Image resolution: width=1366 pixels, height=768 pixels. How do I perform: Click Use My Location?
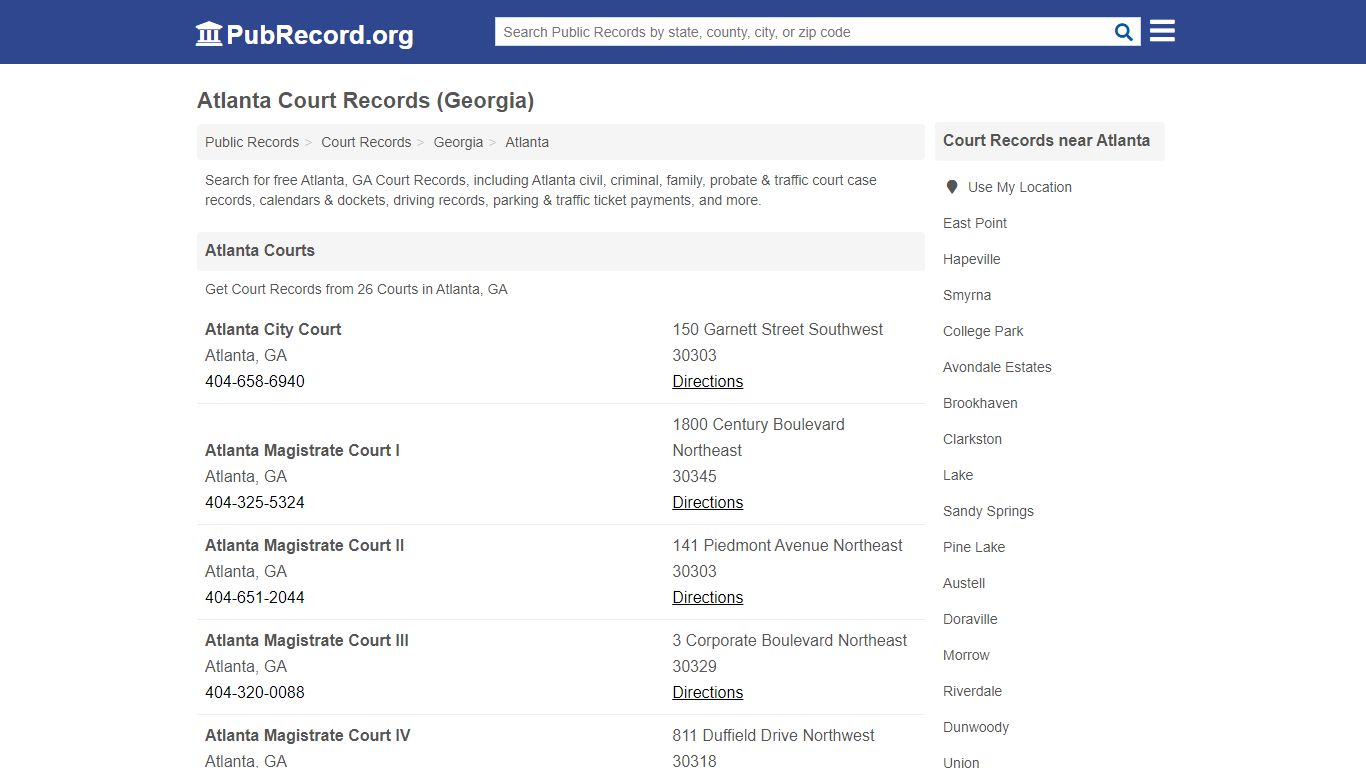click(x=1019, y=187)
